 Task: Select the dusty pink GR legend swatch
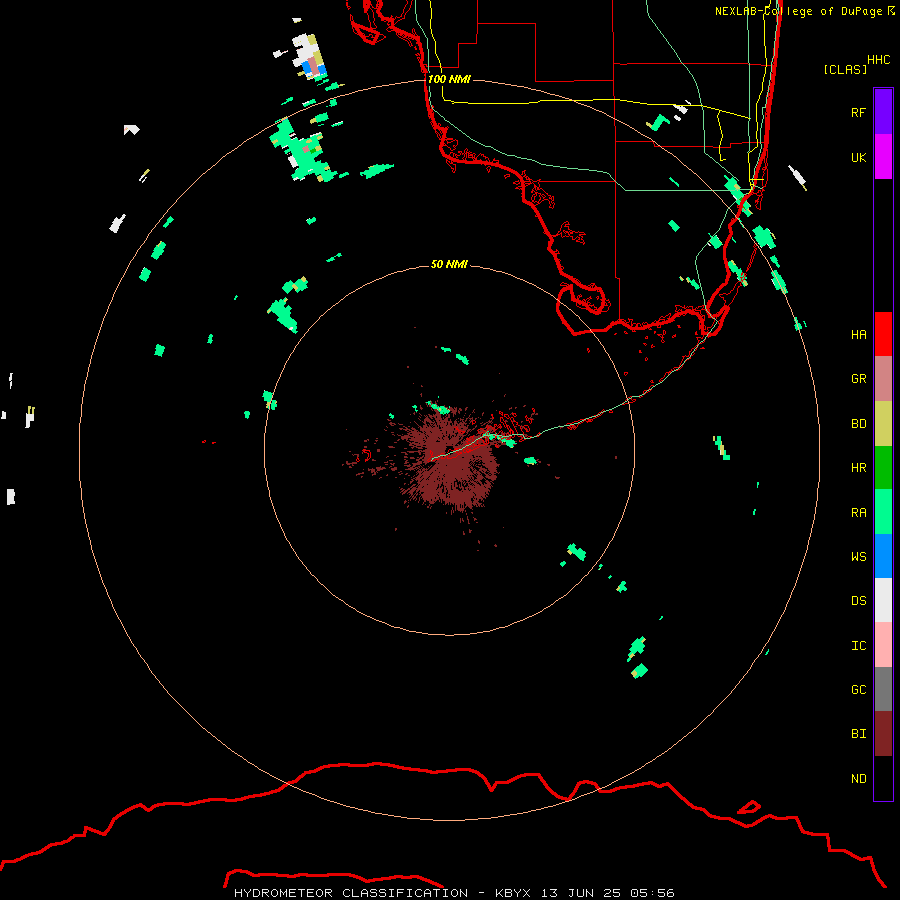(x=883, y=379)
